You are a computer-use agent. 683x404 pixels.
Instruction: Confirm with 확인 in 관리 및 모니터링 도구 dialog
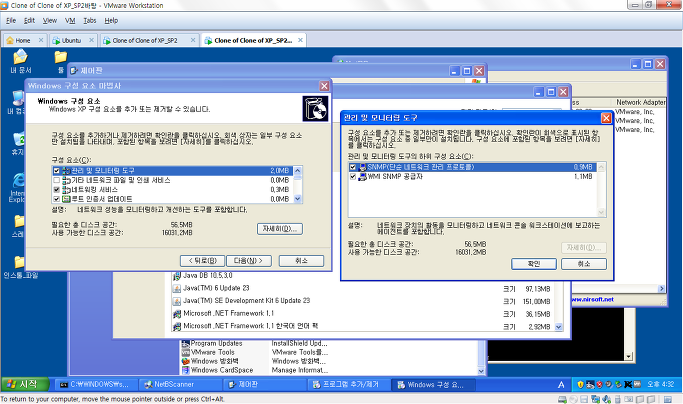(x=534, y=264)
